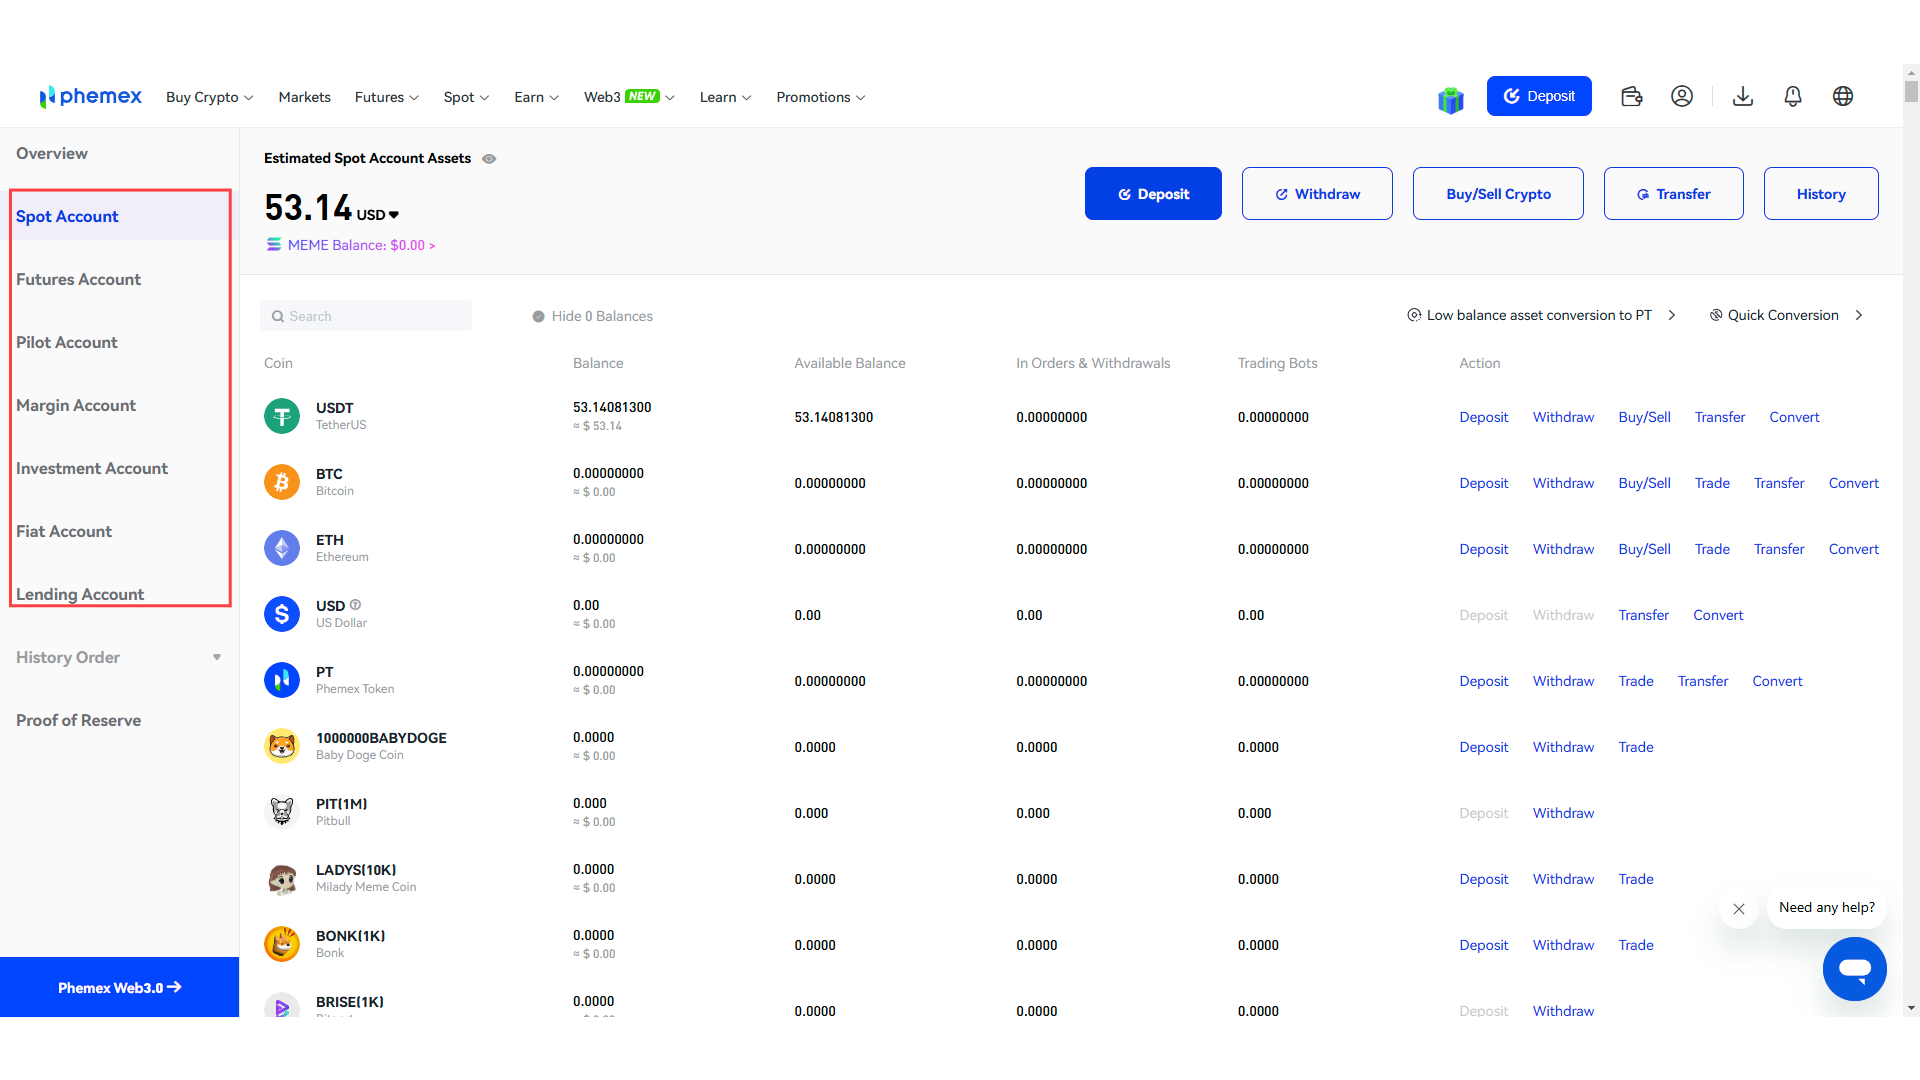Screen dimensions: 1920x1080
Task: Select Investment Account in sidebar
Action: [92, 468]
